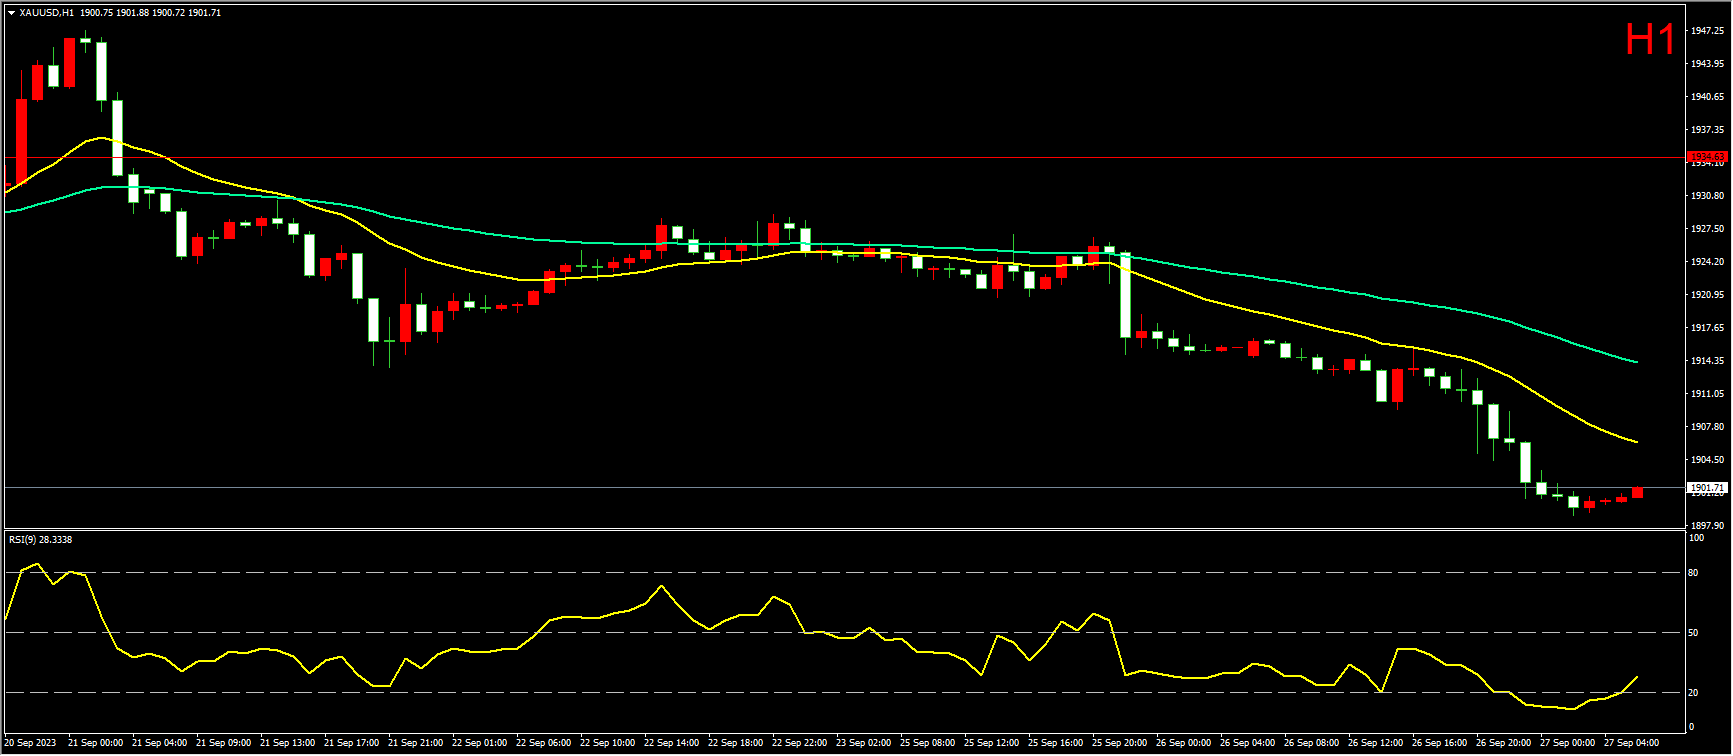The height and width of the screenshot is (756, 1733).
Task: Click the 25 Sep 16:00 time label
Action: [1055, 743]
